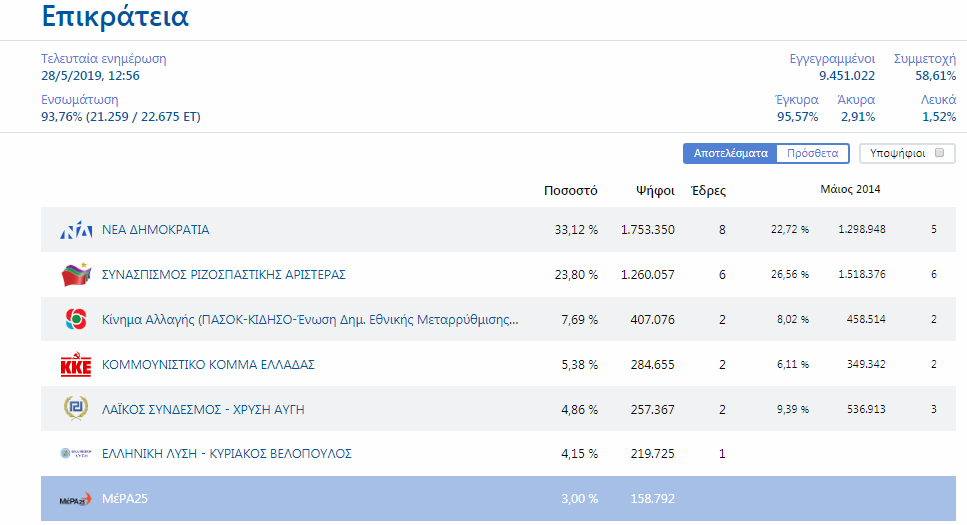Open the ΜέΡΑ25 party link
The height and width of the screenshot is (525, 967).
tap(125, 498)
